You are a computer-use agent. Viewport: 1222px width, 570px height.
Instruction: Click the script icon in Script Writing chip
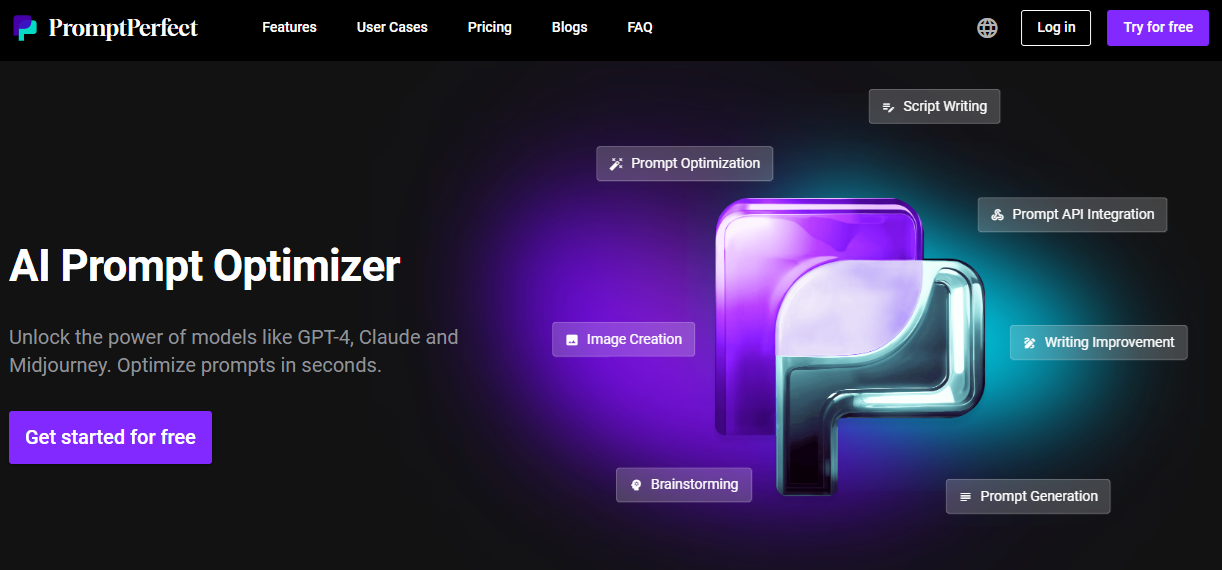(888, 107)
